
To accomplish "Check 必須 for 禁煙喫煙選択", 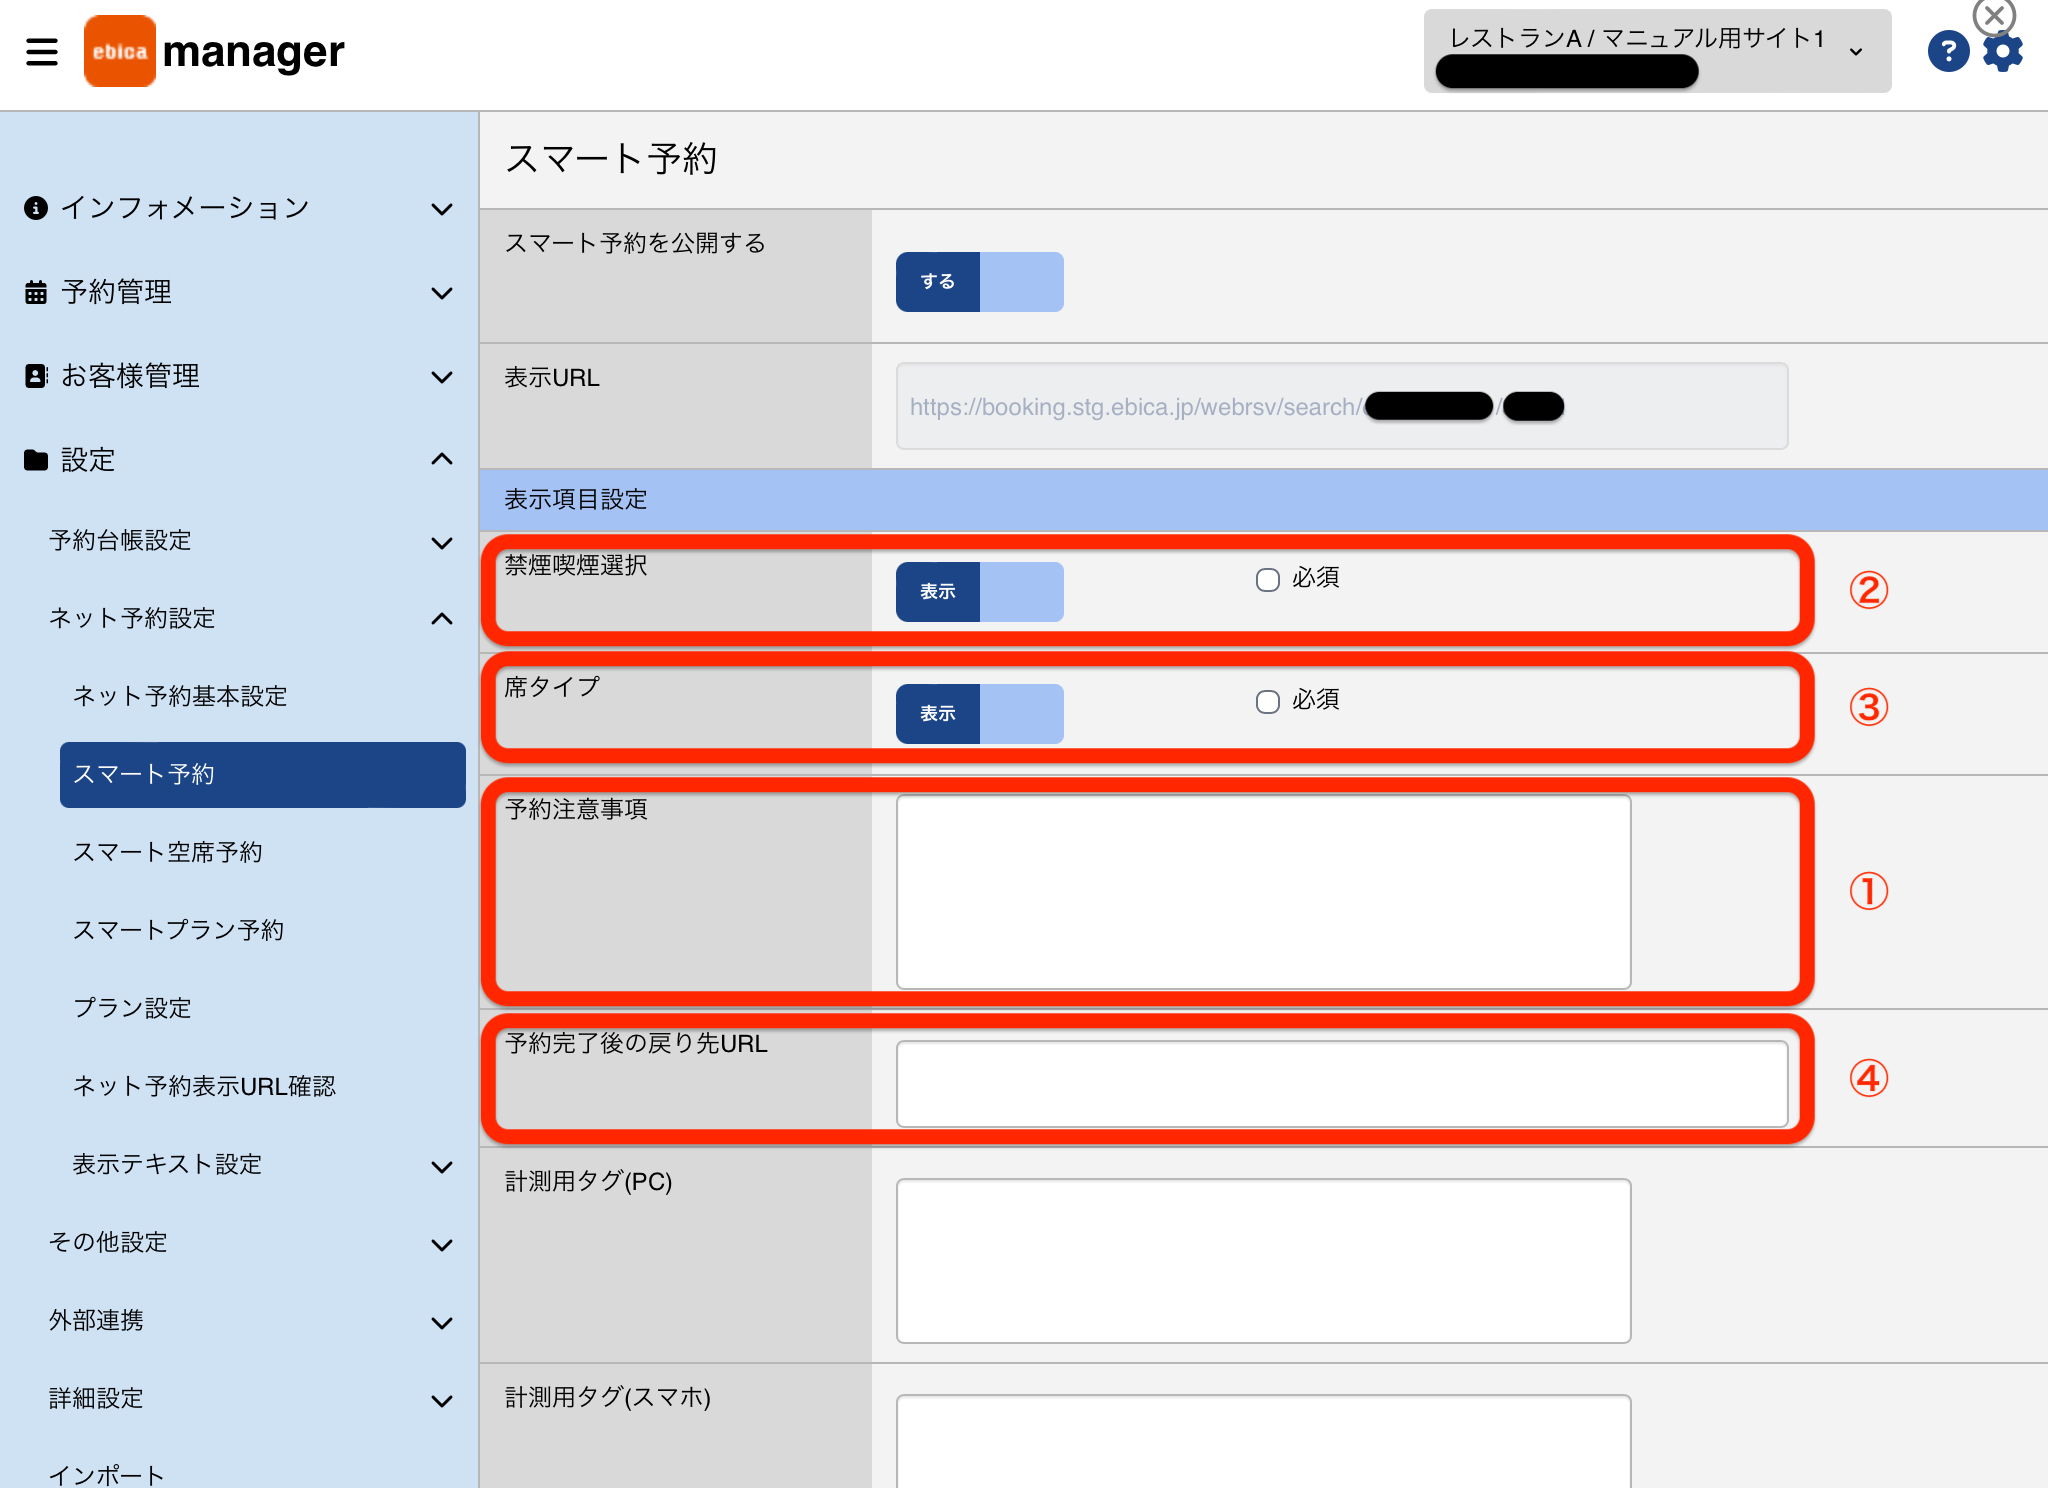I will pyautogui.click(x=1268, y=580).
